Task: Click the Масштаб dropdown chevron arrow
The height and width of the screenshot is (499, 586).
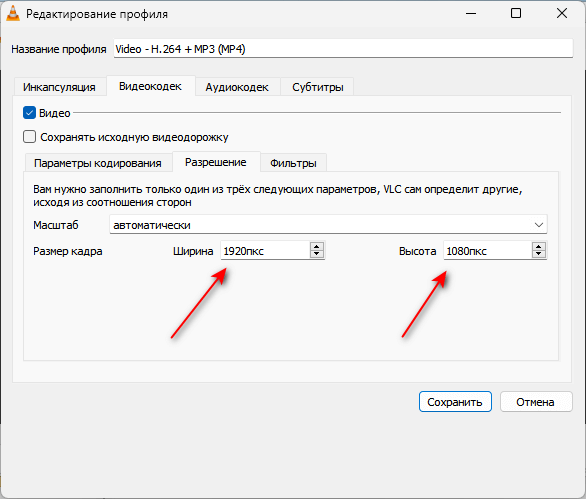Action: coord(539,225)
